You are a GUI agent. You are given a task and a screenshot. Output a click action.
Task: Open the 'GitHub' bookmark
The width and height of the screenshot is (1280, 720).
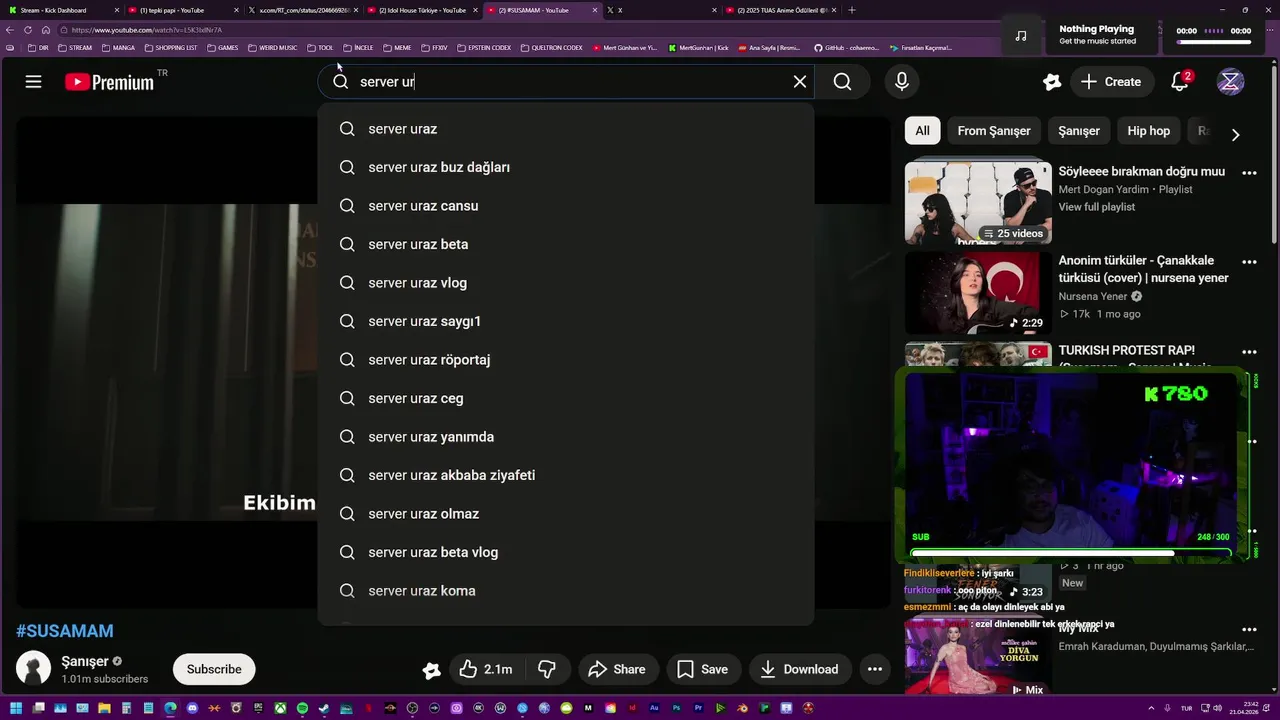point(846,48)
